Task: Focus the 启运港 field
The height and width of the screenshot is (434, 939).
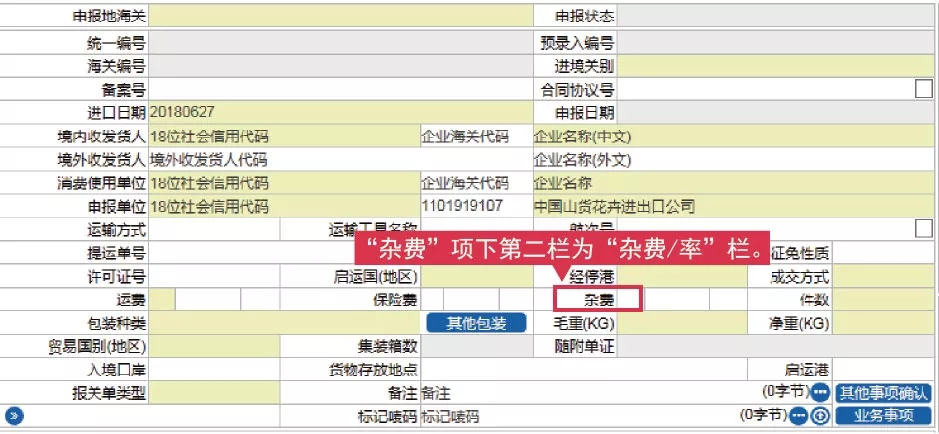Action: (884, 369)
